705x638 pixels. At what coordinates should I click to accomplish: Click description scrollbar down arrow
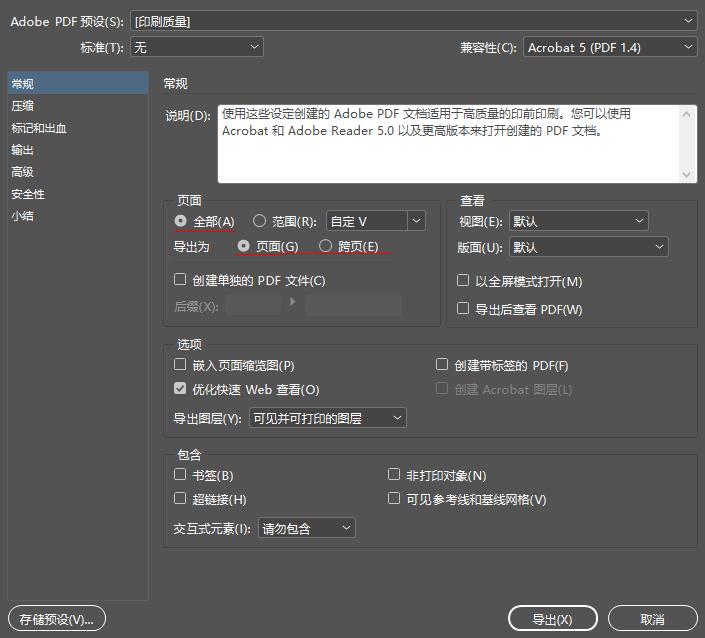(687, 174)
